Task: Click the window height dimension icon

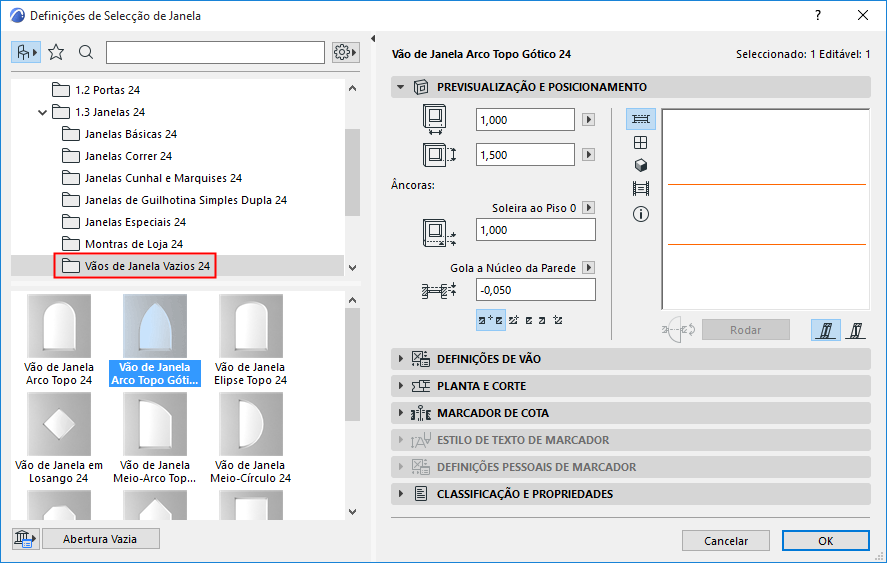Action: 439,154
